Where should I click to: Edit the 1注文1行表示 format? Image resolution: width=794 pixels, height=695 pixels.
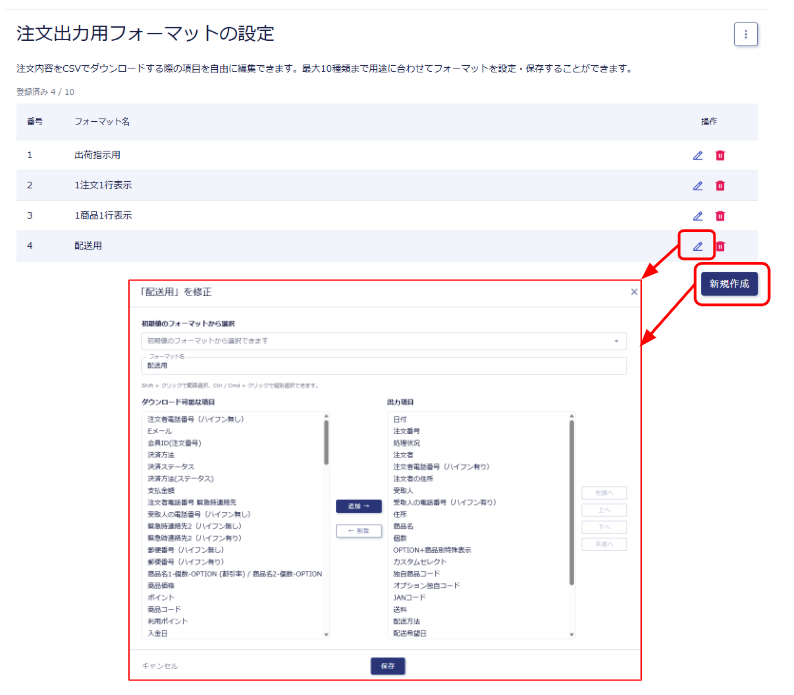coord(697,186)
